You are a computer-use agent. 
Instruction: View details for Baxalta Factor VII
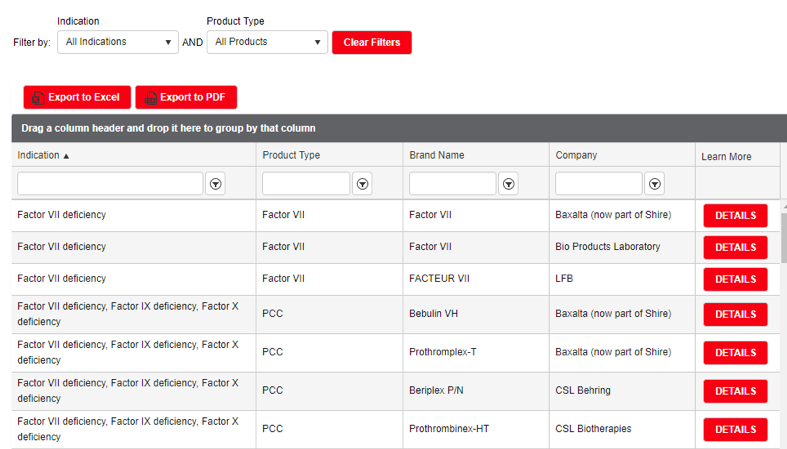(735, 216)
